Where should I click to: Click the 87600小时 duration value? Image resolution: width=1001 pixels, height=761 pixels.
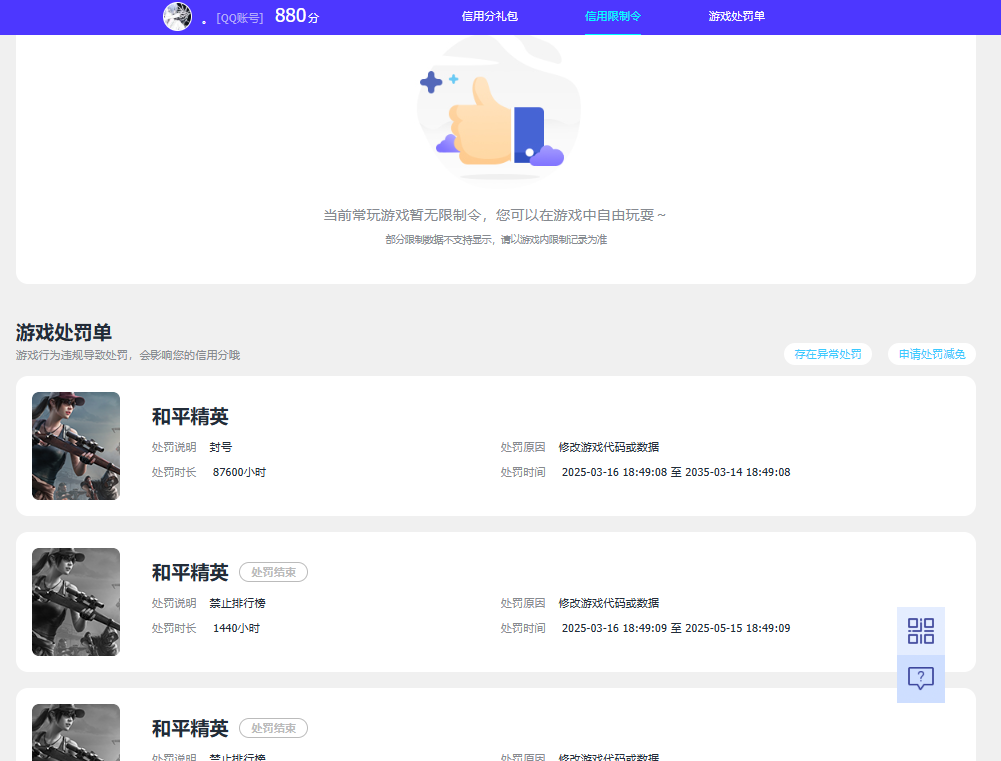[x=239, y=472]
